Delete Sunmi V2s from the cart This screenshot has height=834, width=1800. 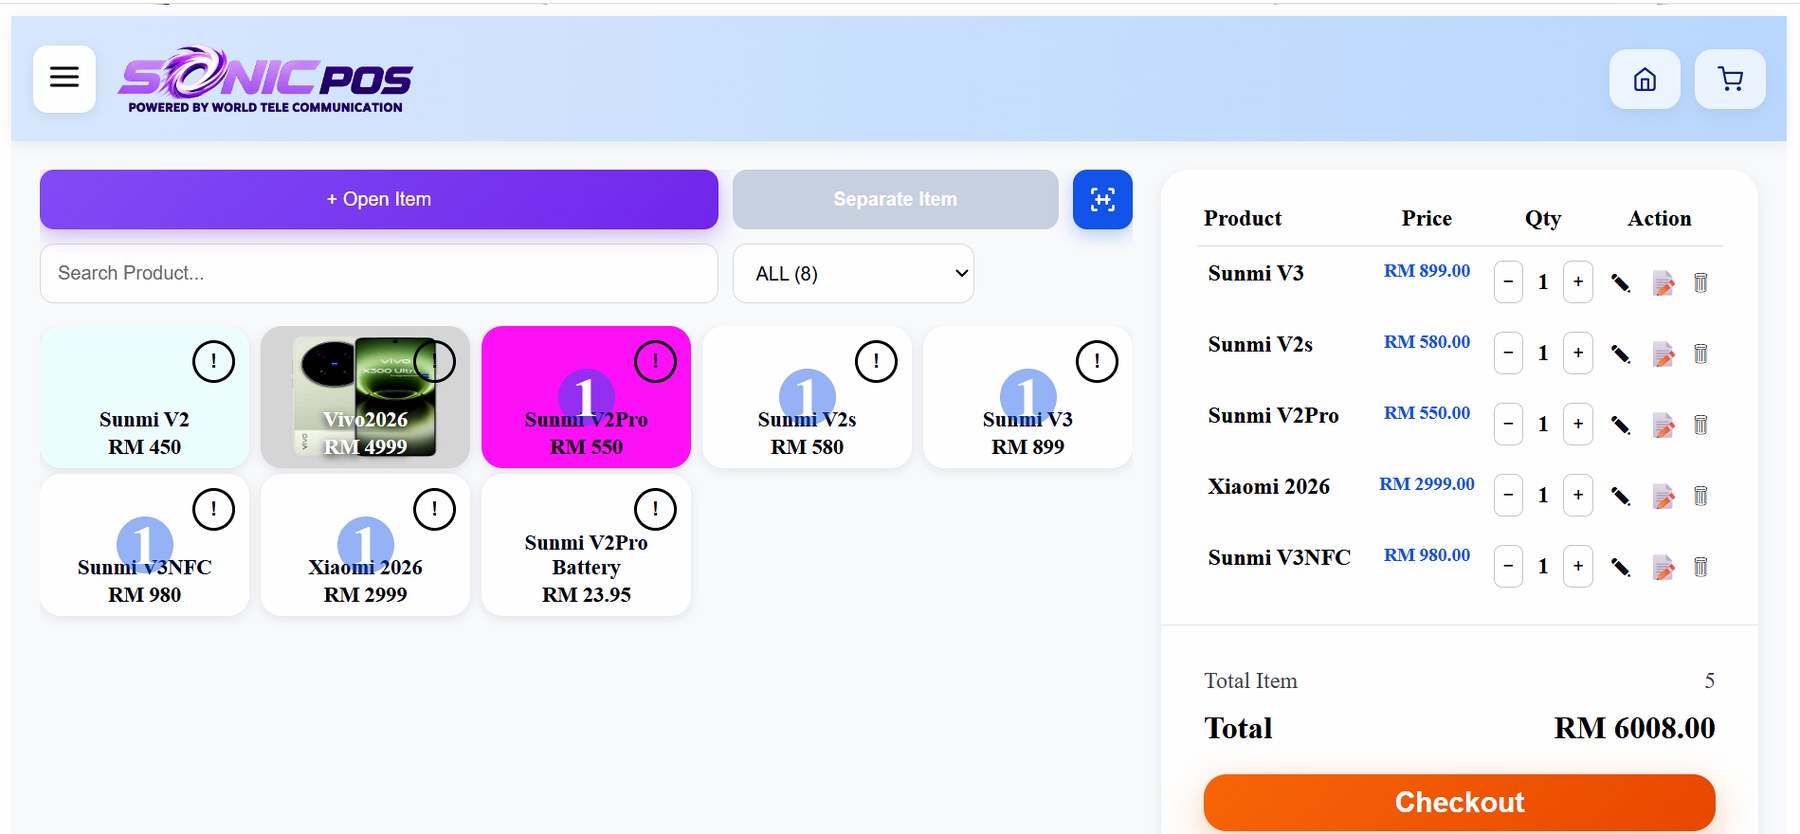(1700, 354)
